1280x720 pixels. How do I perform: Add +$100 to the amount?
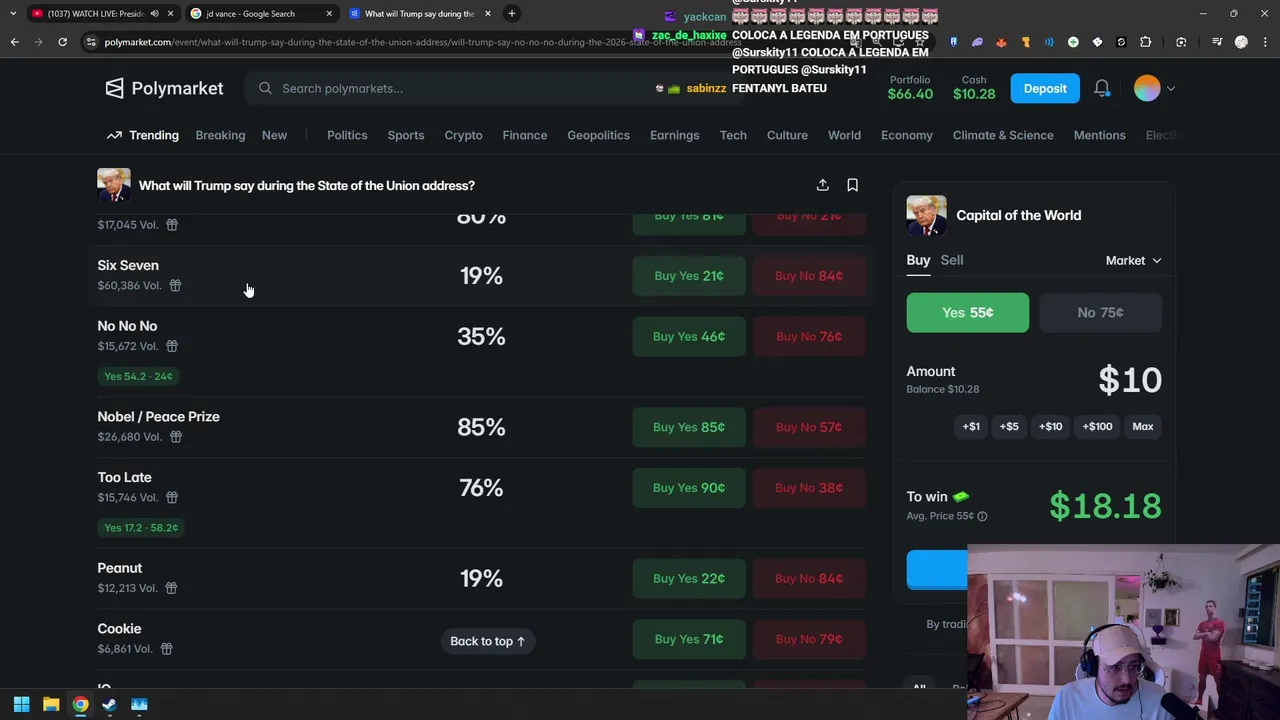[x=1097, y=426]
